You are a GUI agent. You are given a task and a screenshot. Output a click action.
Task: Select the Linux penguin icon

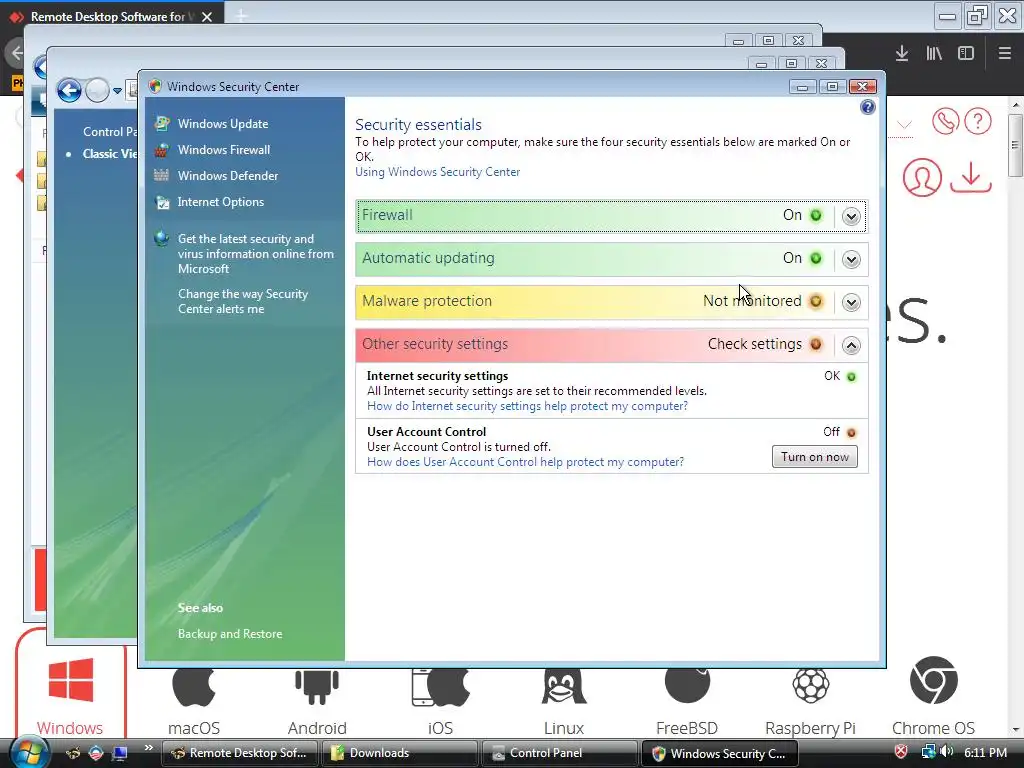564,687
